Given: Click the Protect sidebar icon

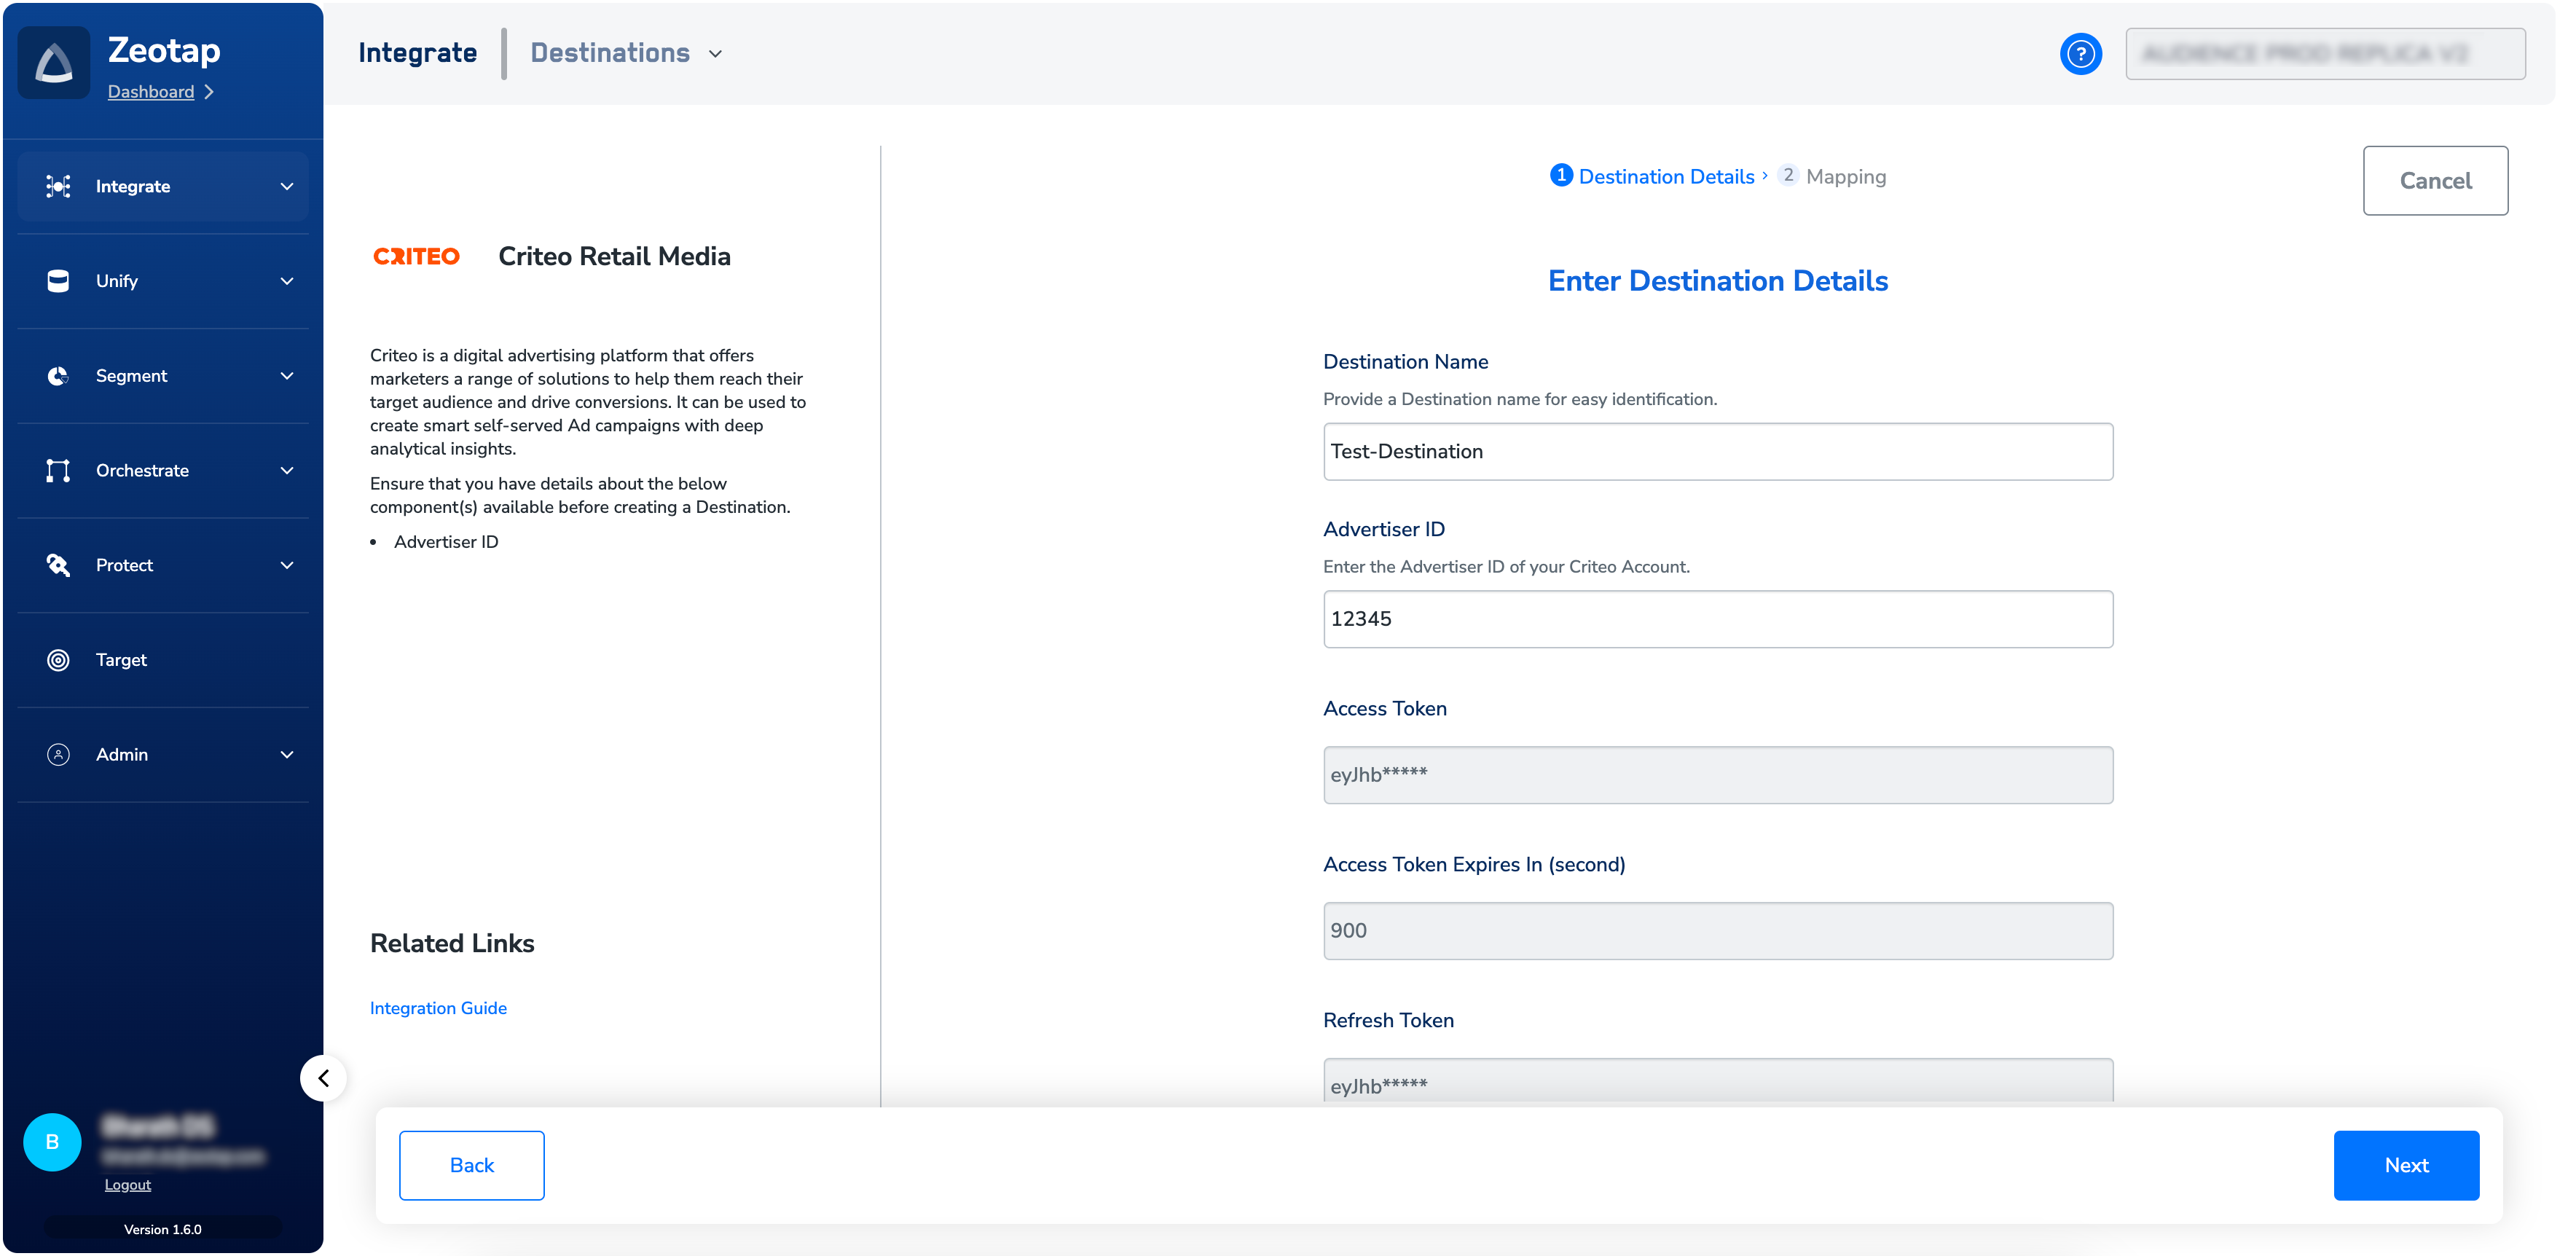Looking at the screenshot, I should (x=58, y=565).
